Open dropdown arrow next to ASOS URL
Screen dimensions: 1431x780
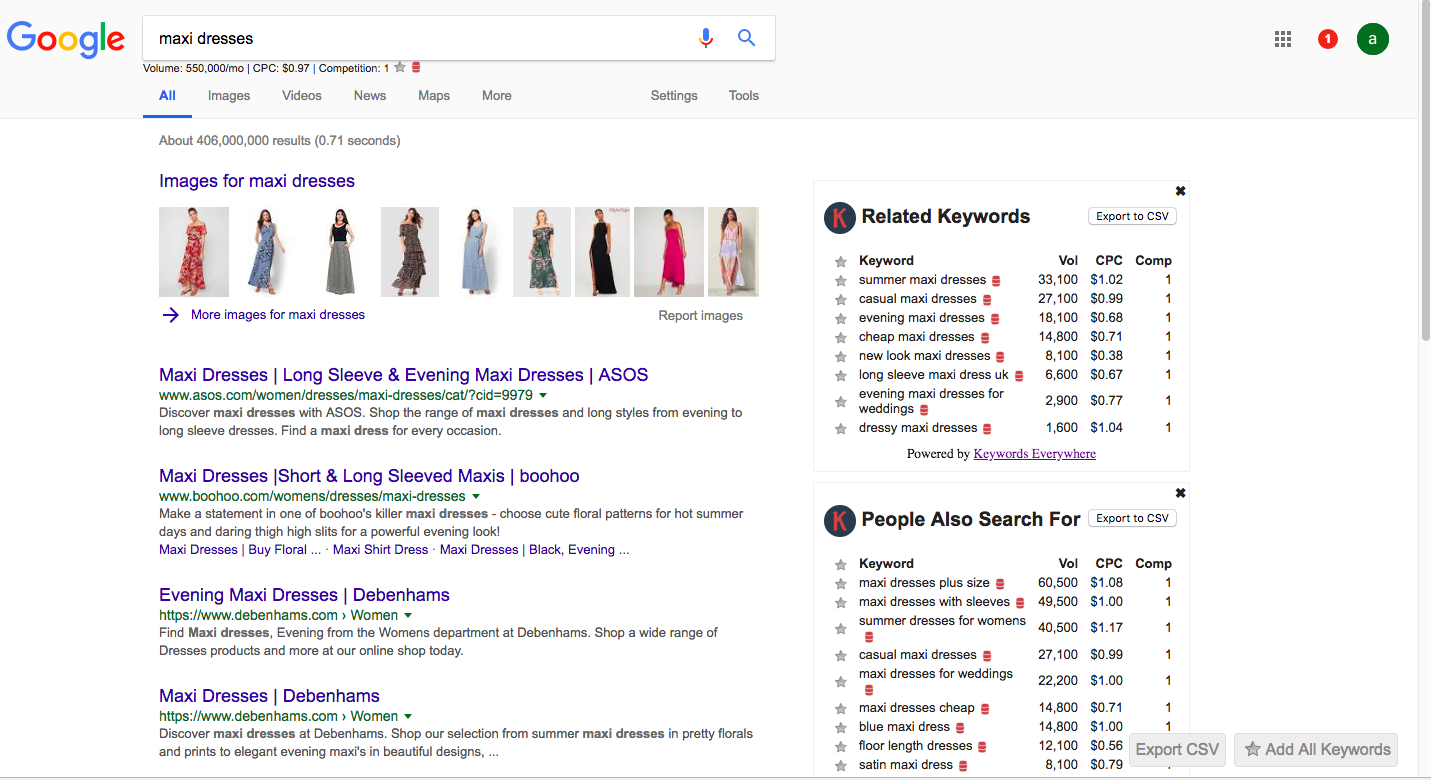point(543,396)
